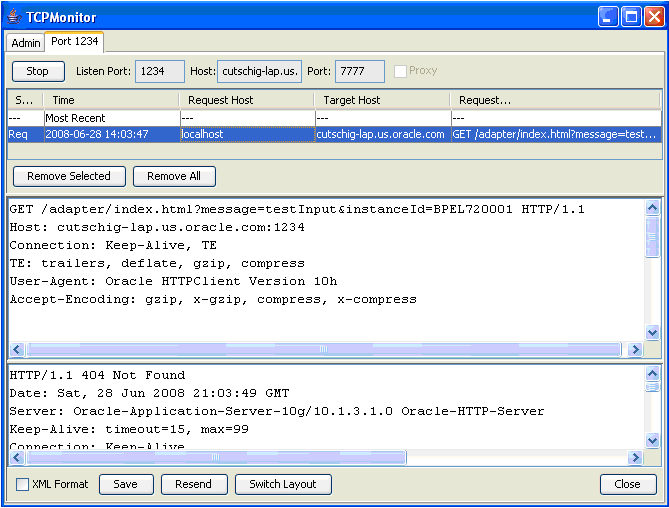The image size is (669, 508).
Task: Click the Host input field
Action: pyautogui.click(x=259, y=71)
